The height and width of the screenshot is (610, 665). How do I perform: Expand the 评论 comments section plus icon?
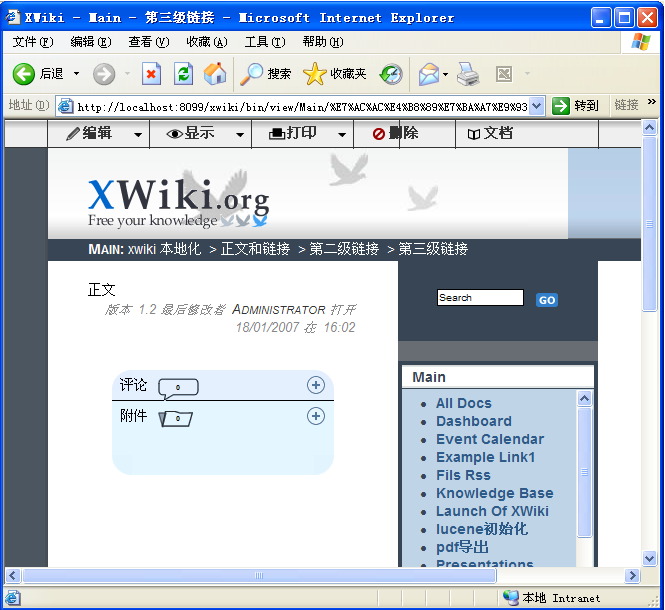pos(316,385)
